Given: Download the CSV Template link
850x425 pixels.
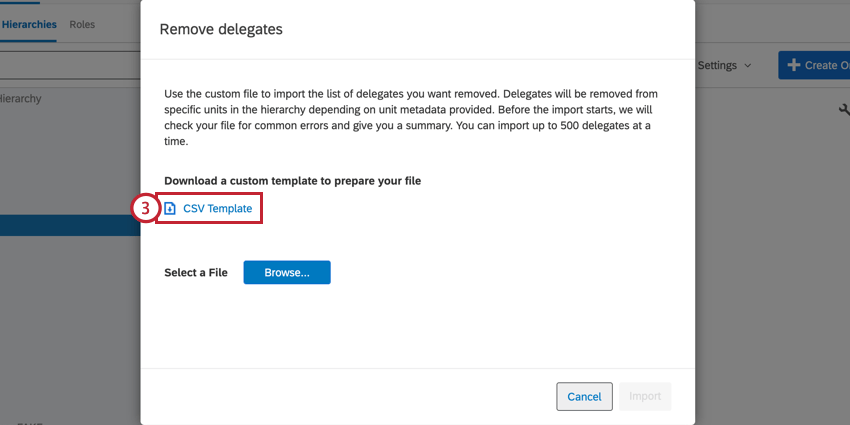Looking at the screenshot, I should (x=217, y=208).
